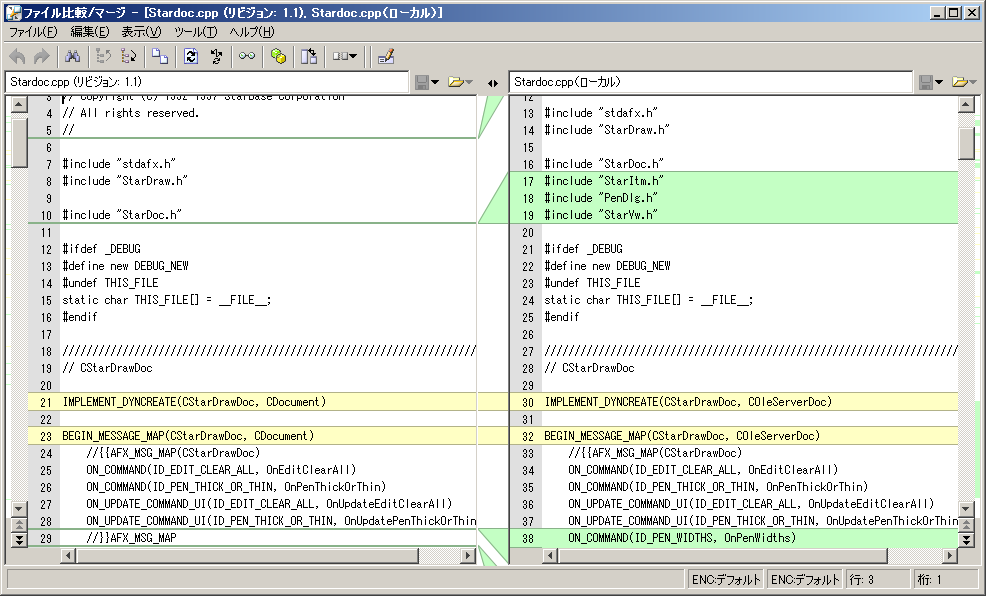986x596 pixels.
Task: Click the open folder icon for local Stardoc.cpp
Action: coord(960,82)
